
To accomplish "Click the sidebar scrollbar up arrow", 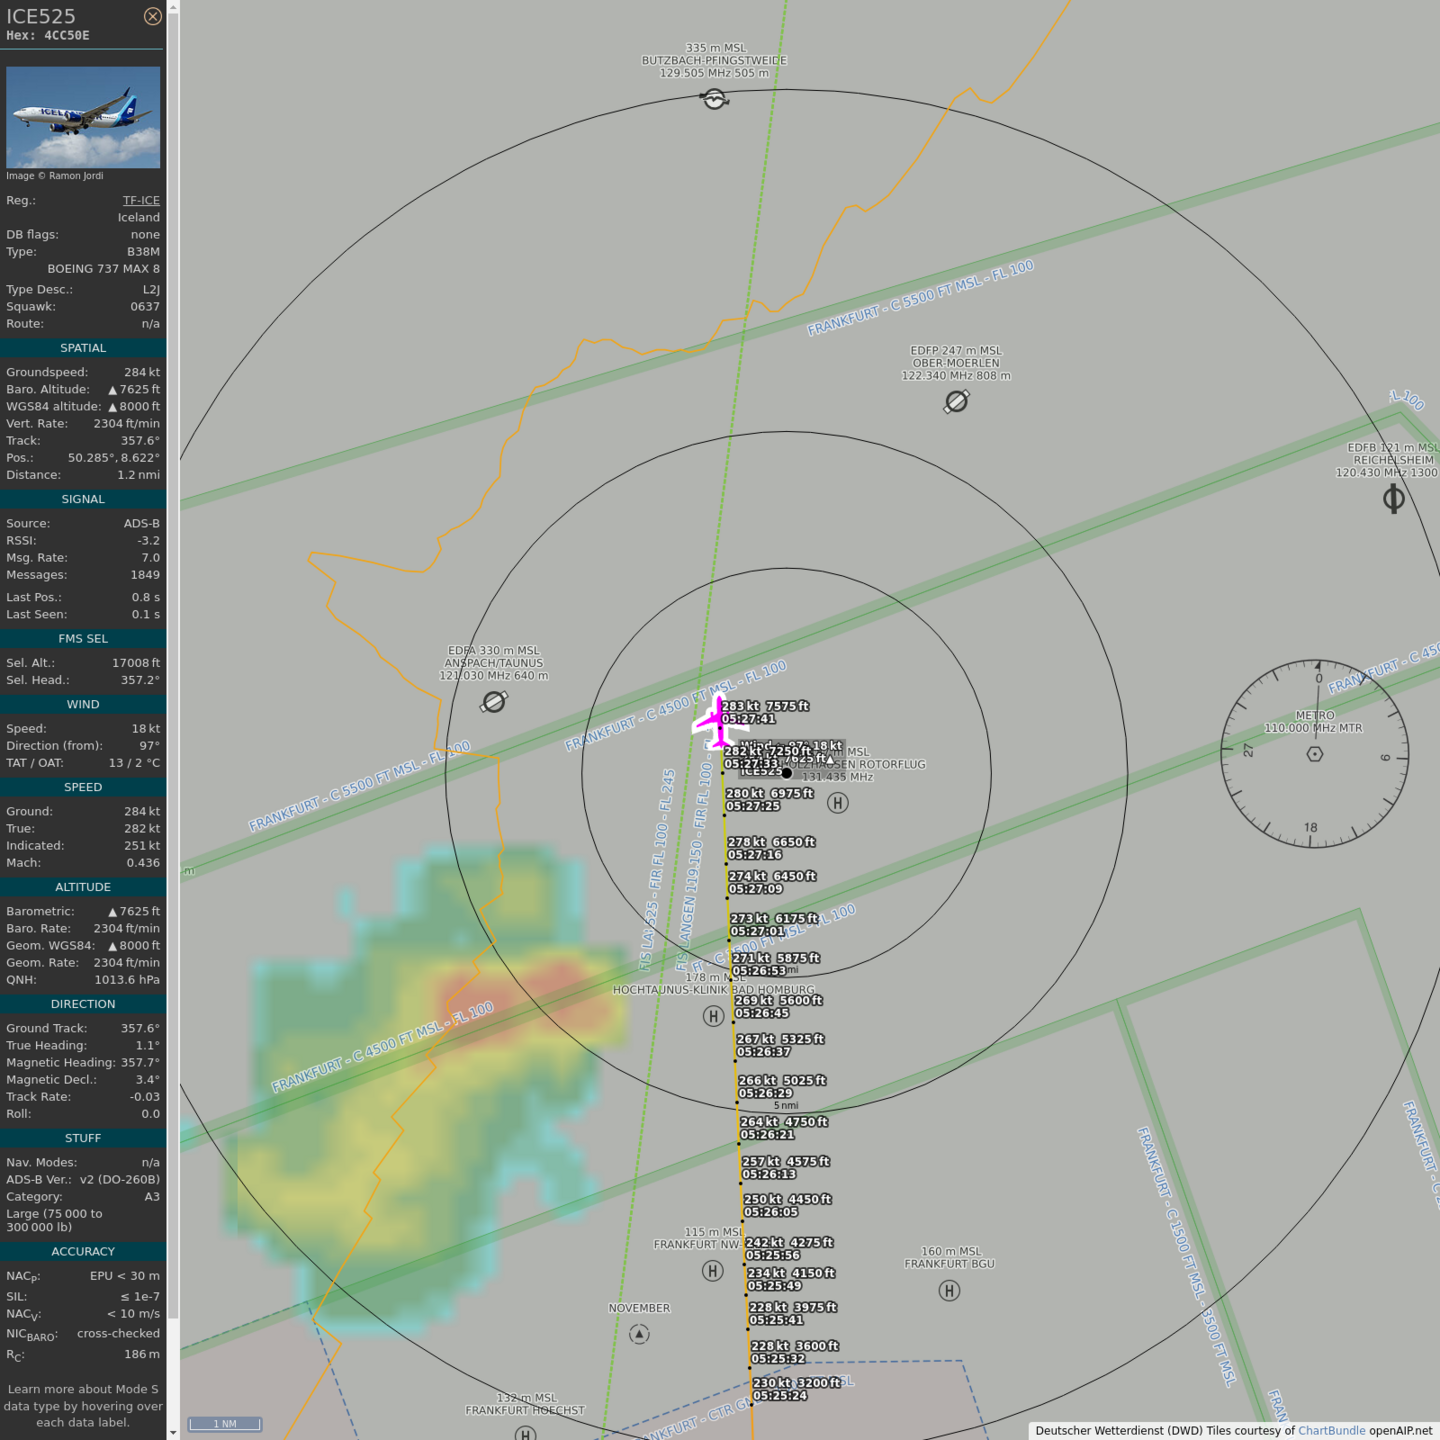I will [x=173, y=7].
